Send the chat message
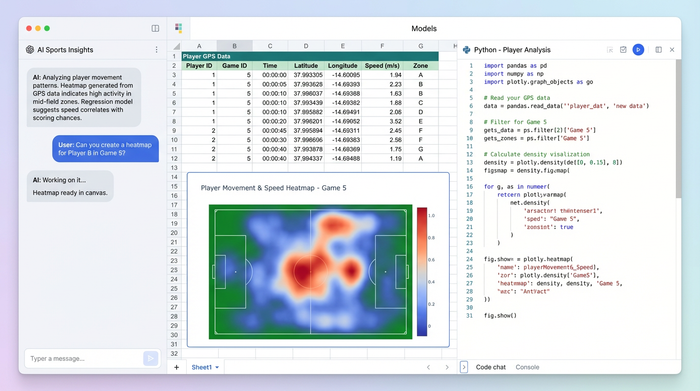Screen dimensions: 700x391 [x=150, y=358]
